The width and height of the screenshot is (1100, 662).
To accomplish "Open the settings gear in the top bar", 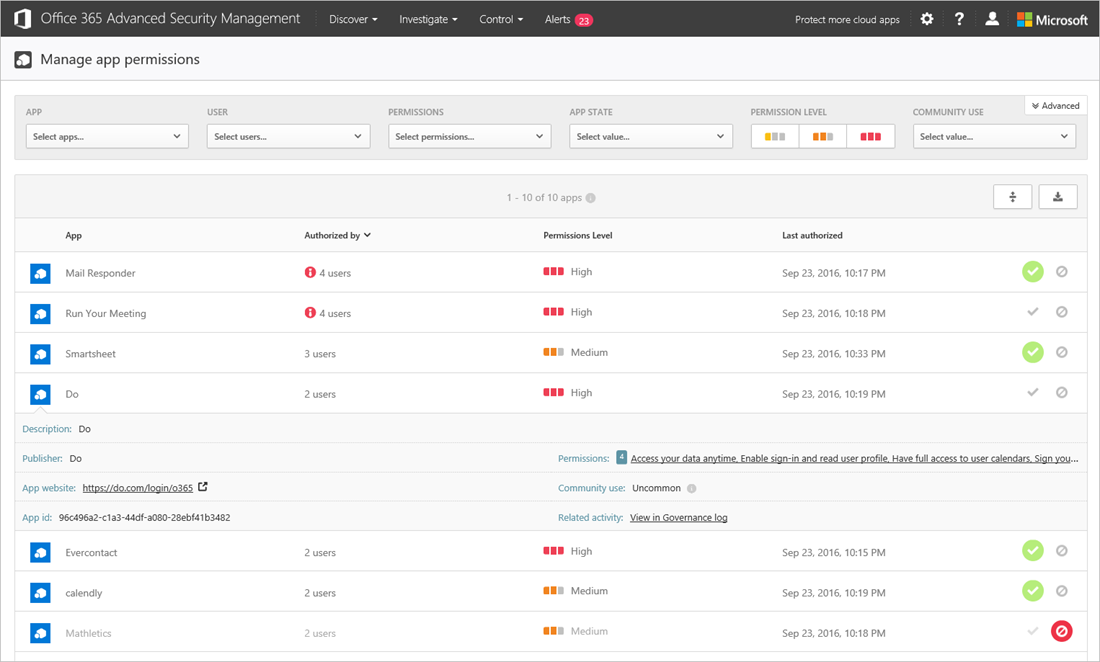I will [x=926, y=18].
